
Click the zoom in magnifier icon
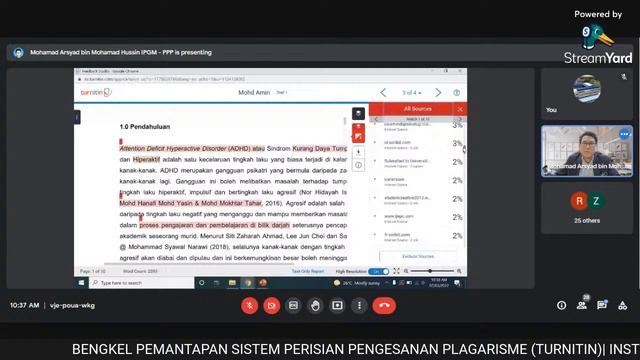[459, 271]
